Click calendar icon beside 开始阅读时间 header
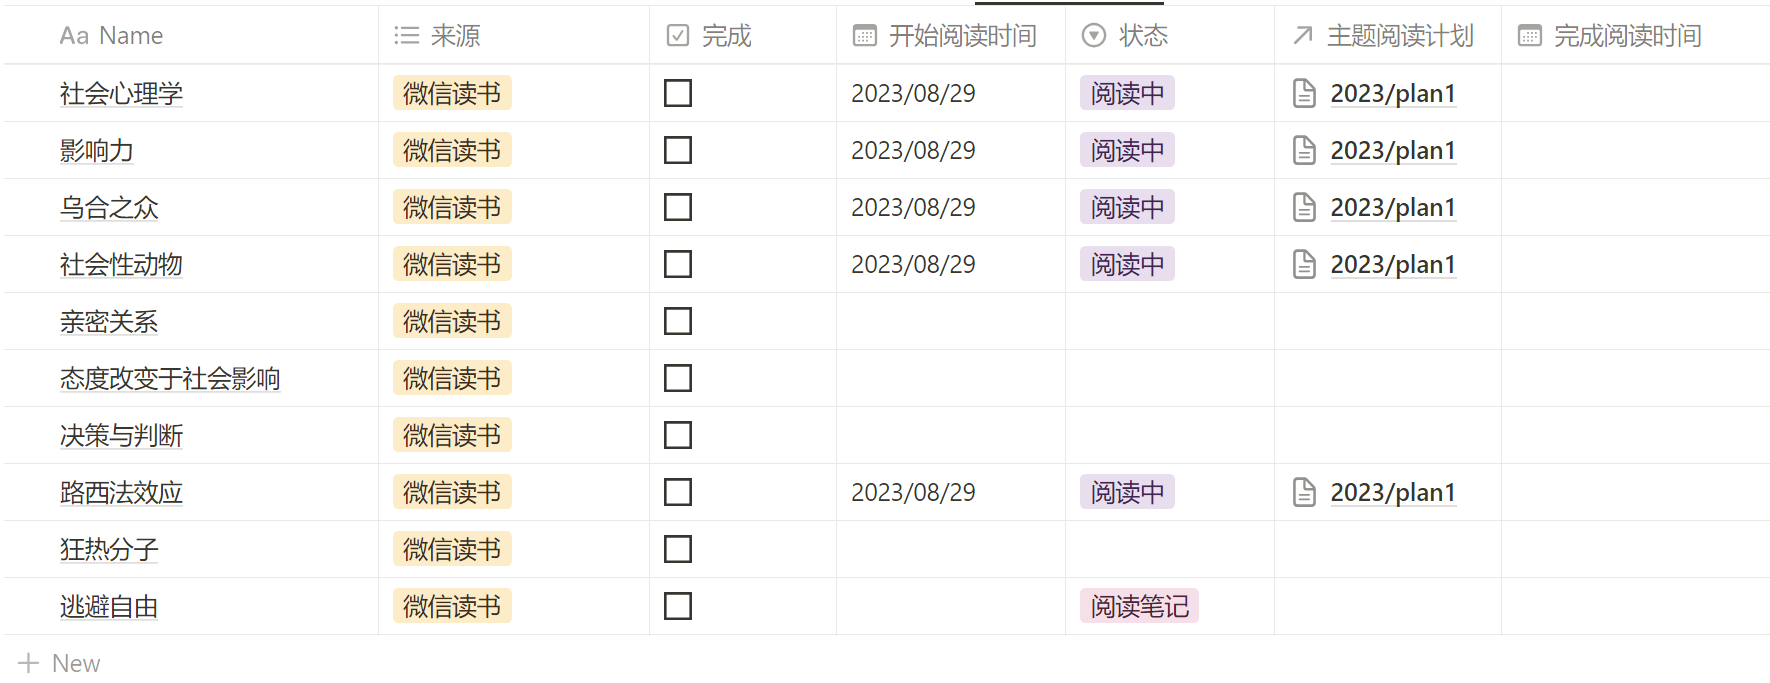 pyautogui.click(x=865, y=36)
